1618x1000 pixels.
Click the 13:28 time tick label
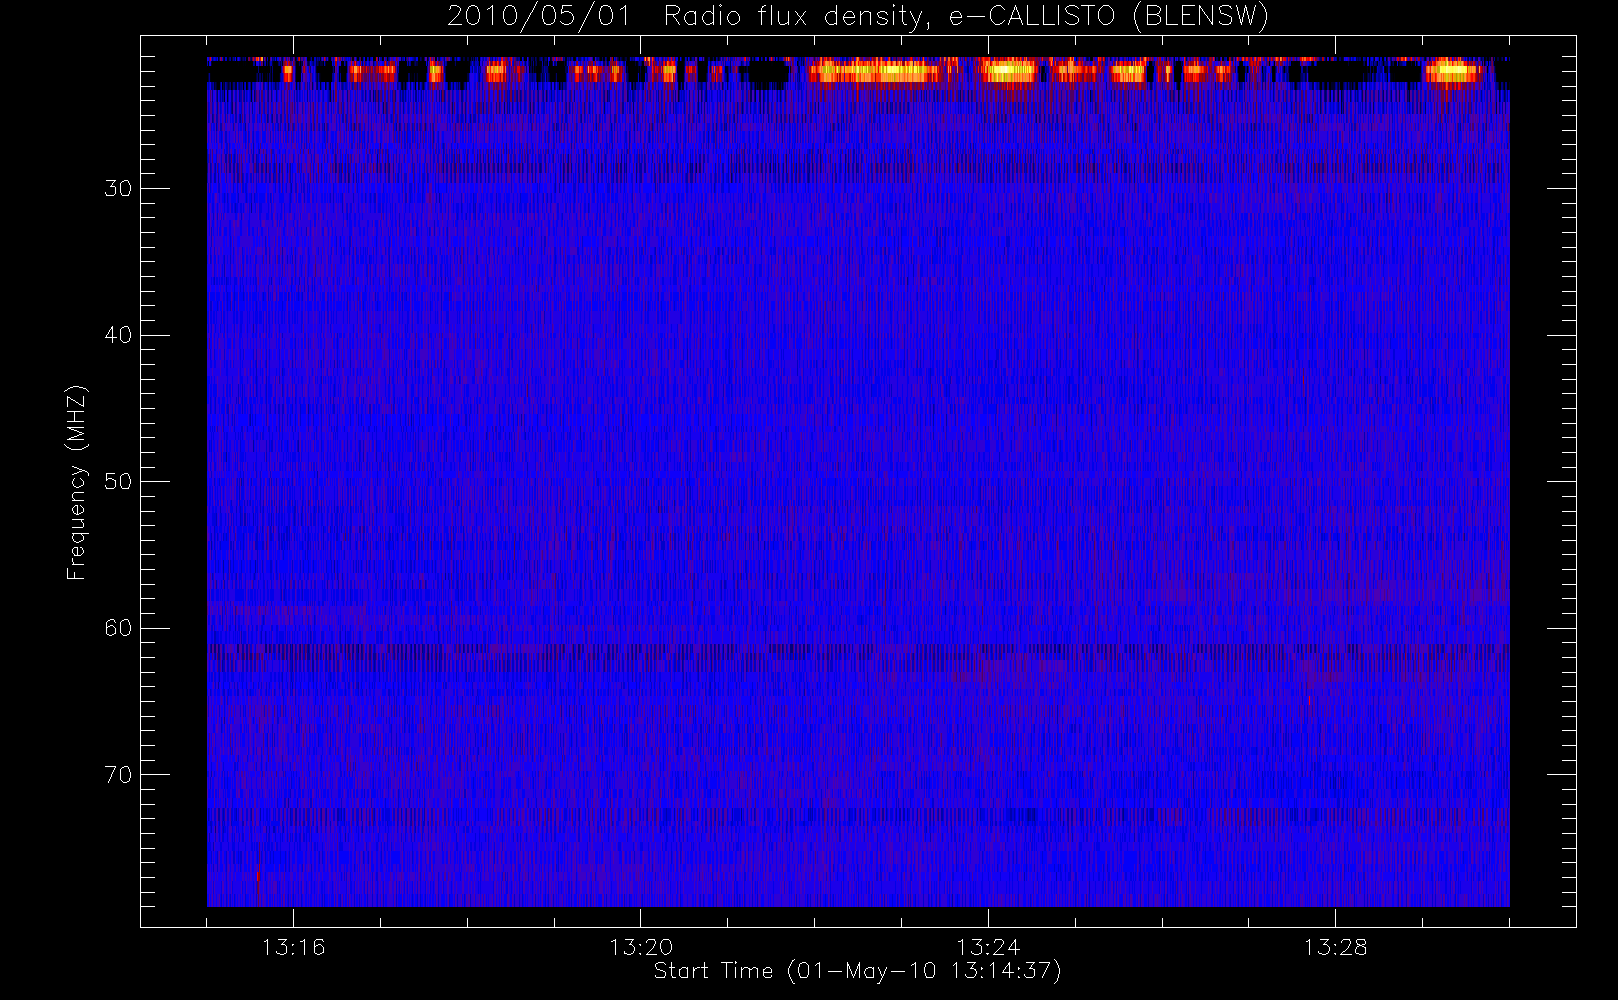click(1335, 947)
